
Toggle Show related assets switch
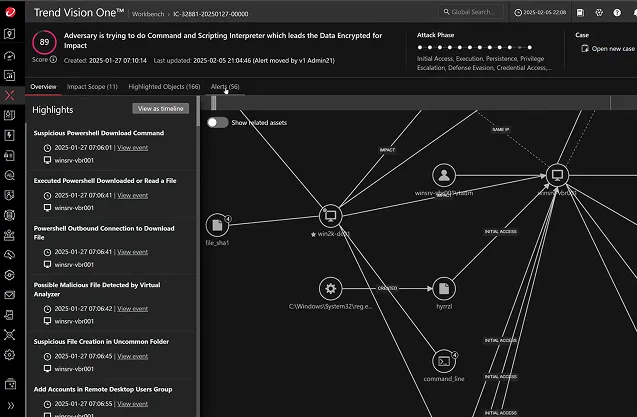pos(217,122)
